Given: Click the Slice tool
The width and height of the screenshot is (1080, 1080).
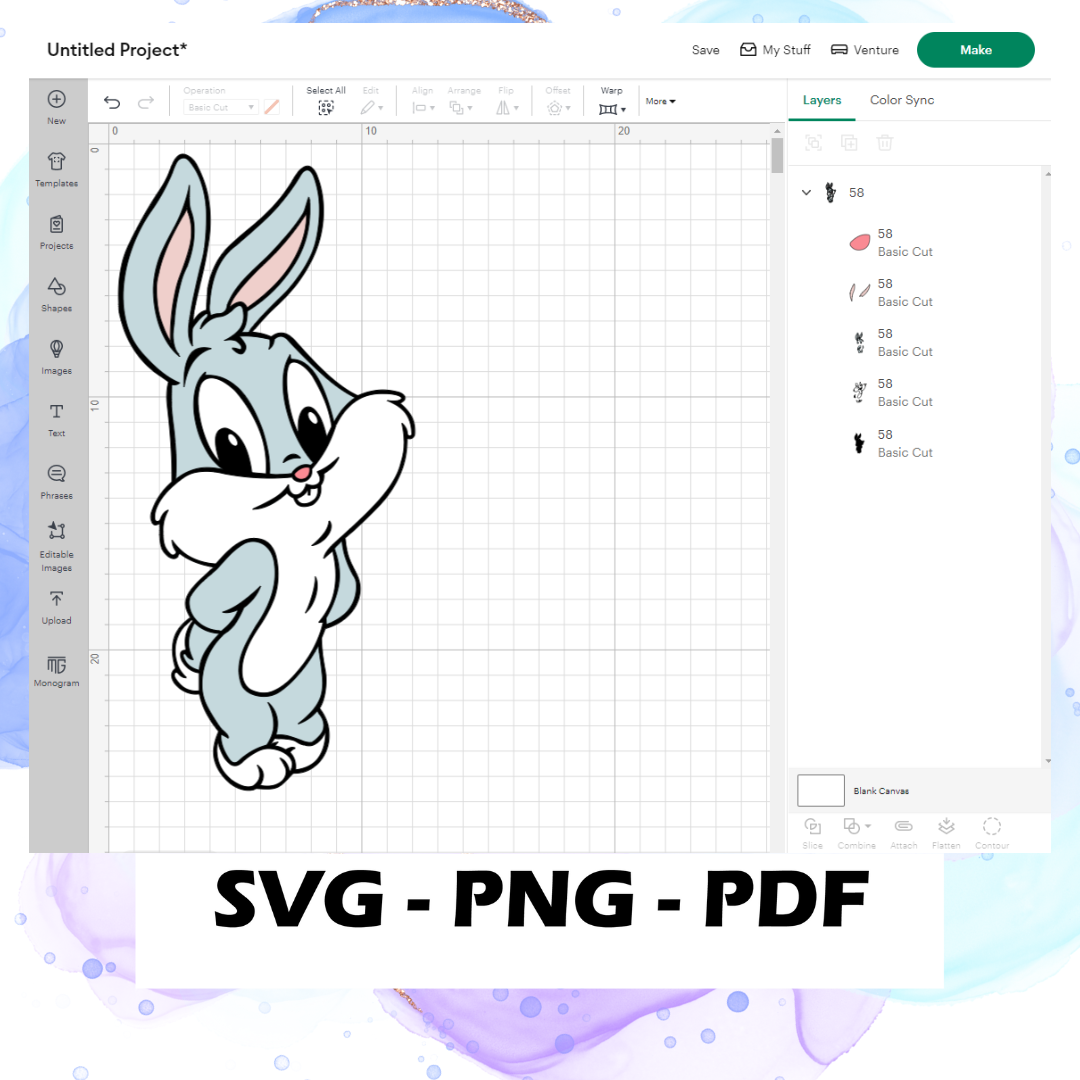Looking at the screenshot, I should (x=813, y=832).
